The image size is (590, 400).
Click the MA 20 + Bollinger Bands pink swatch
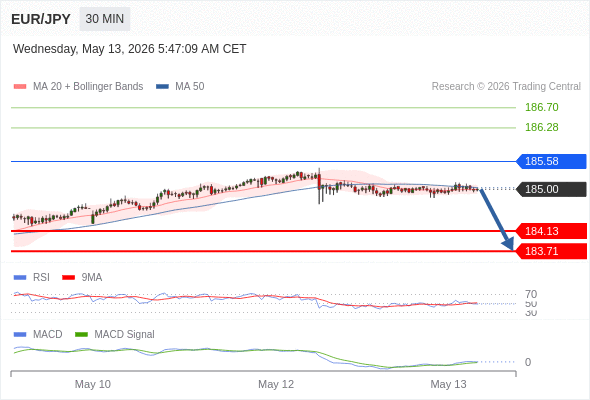[x=20, y=87]
